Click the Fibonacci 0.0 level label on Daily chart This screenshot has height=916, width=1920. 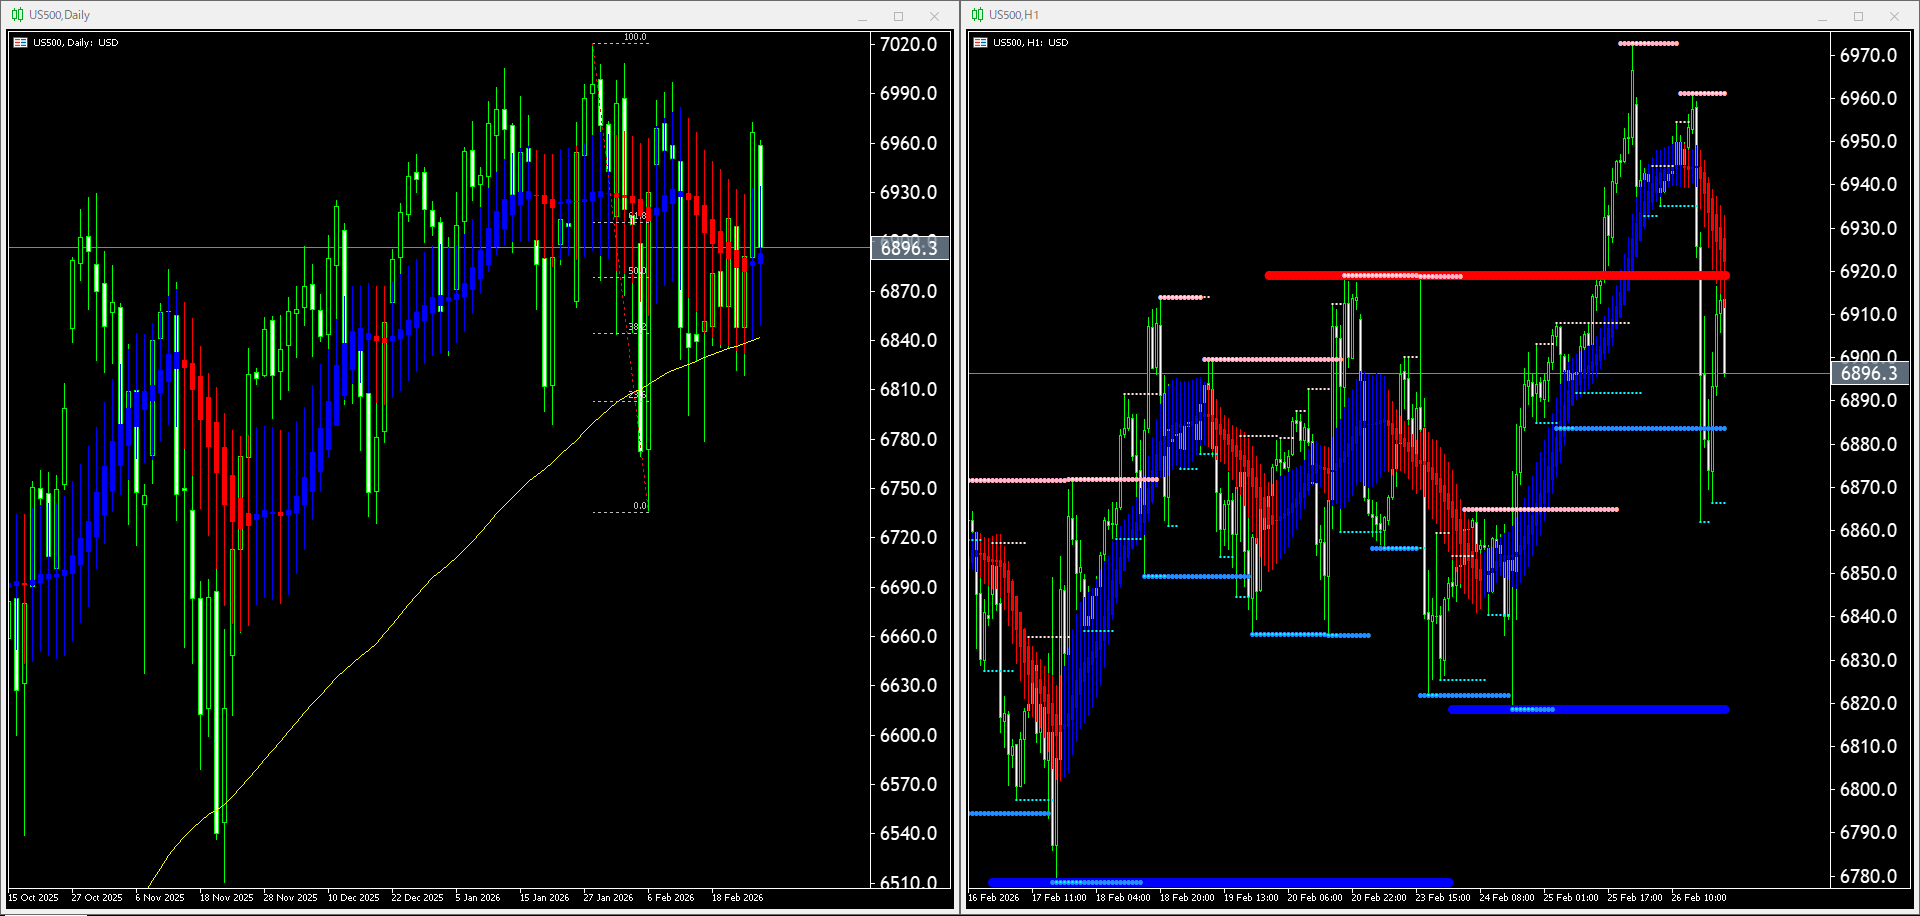640,506
